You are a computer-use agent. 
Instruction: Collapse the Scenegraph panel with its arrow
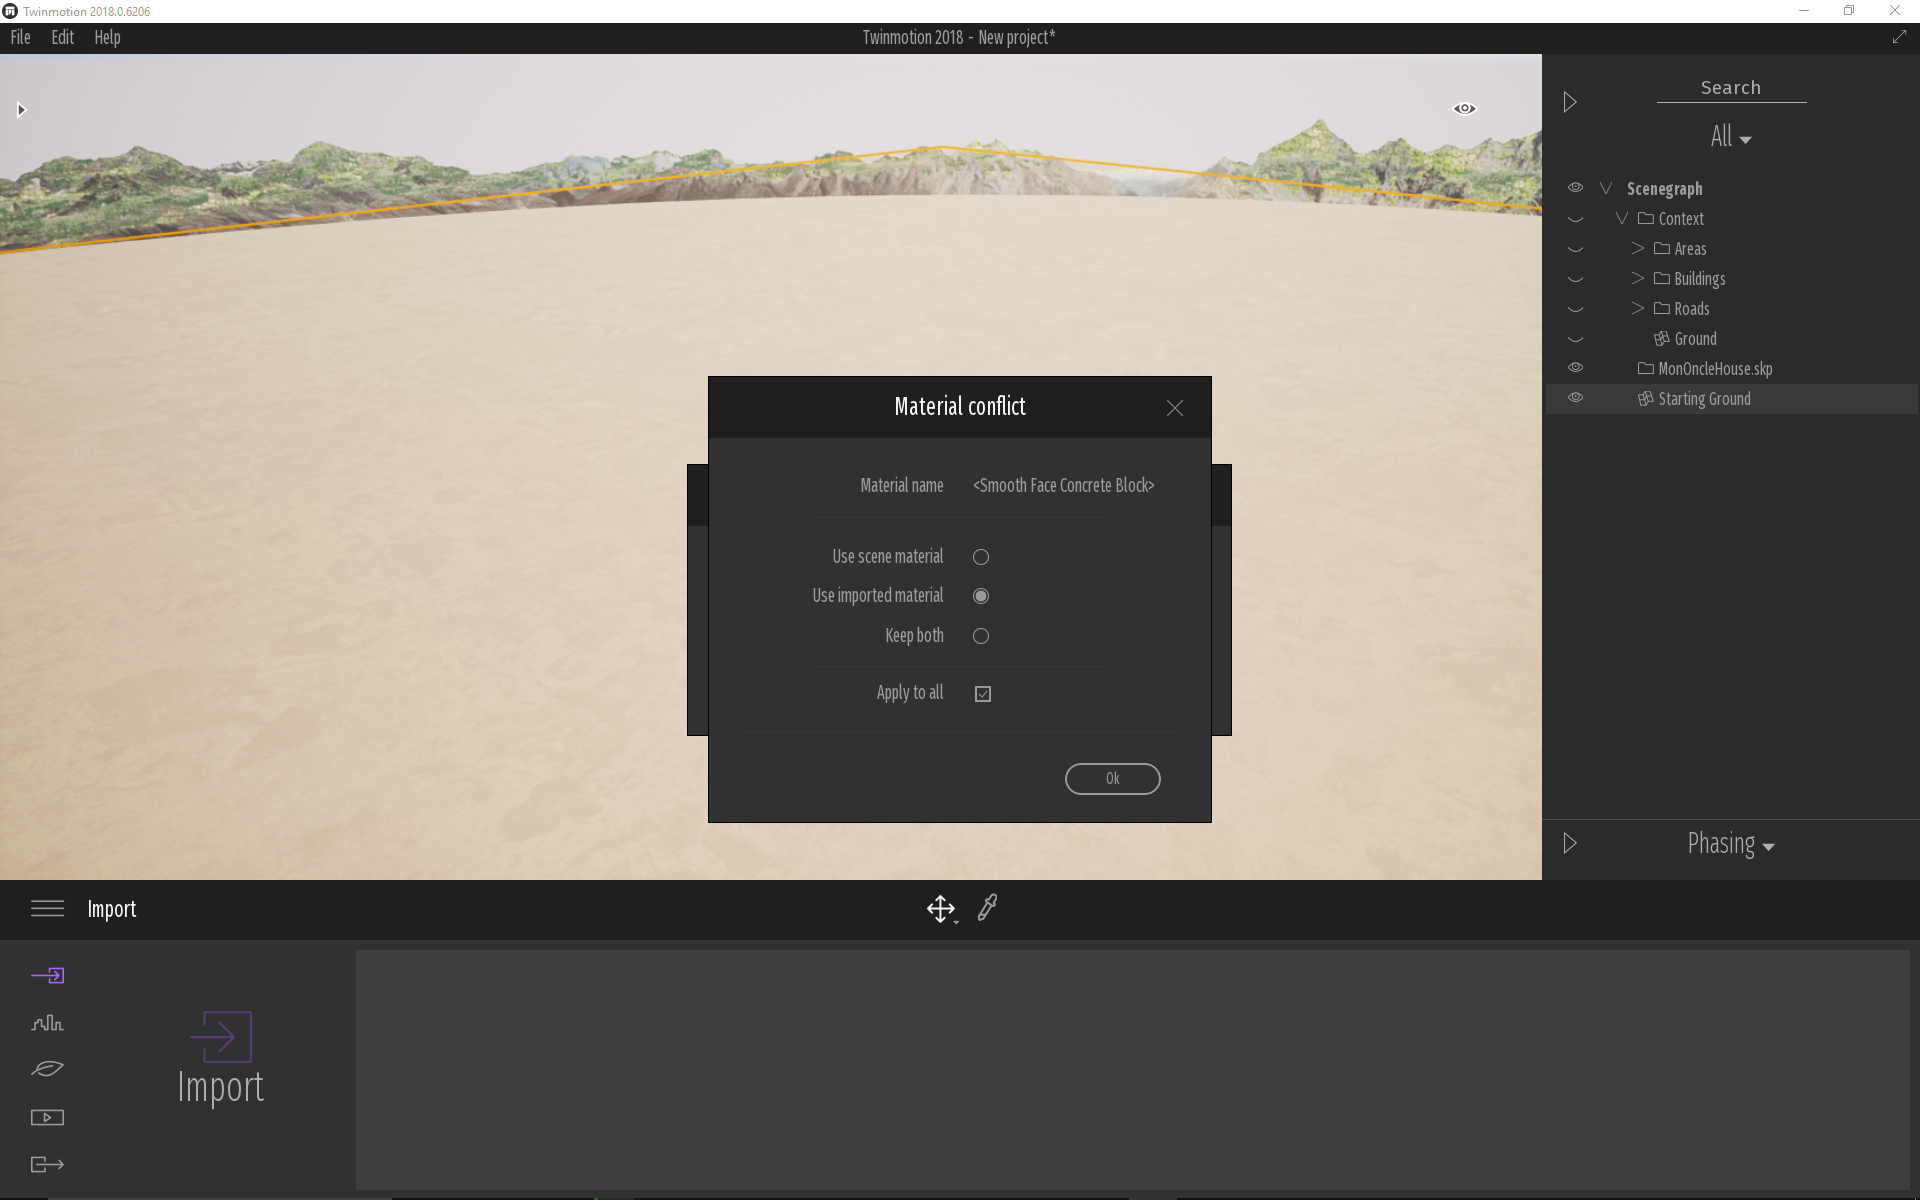[1570, 102]
